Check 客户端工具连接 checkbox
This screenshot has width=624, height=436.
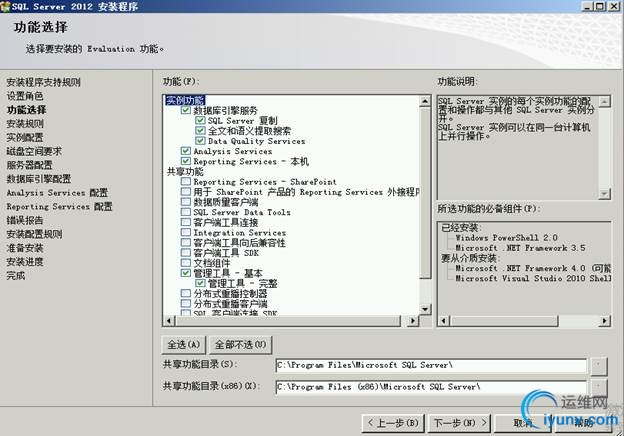185,222
